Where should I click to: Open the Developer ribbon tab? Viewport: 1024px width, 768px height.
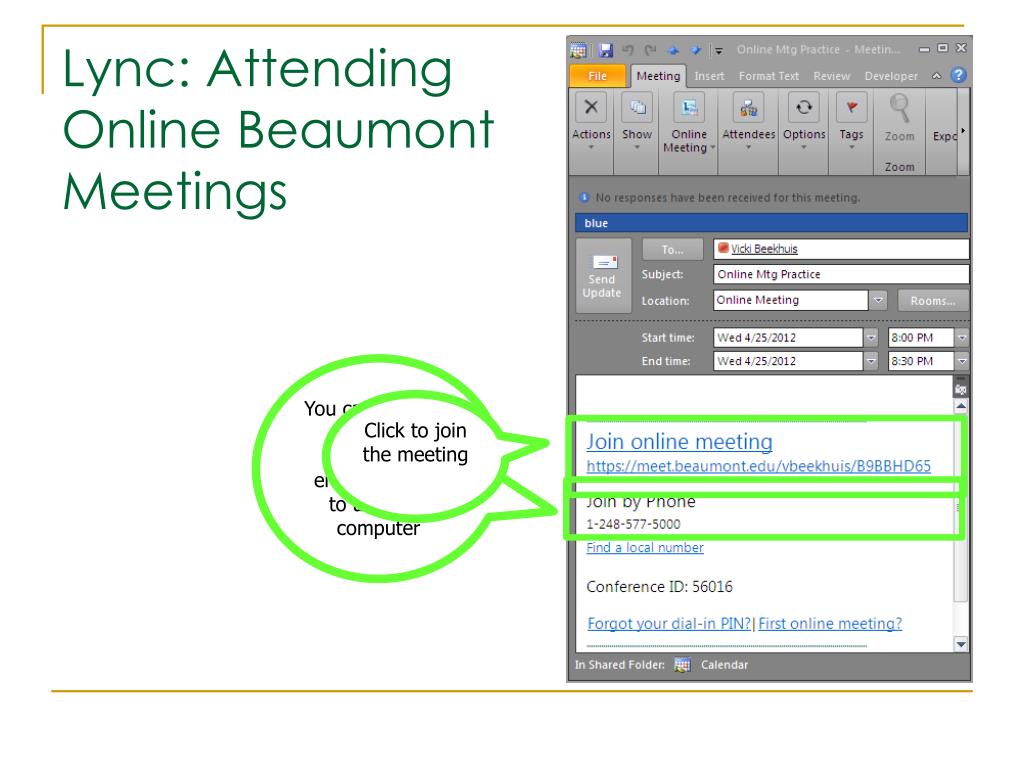click(891, 76)
